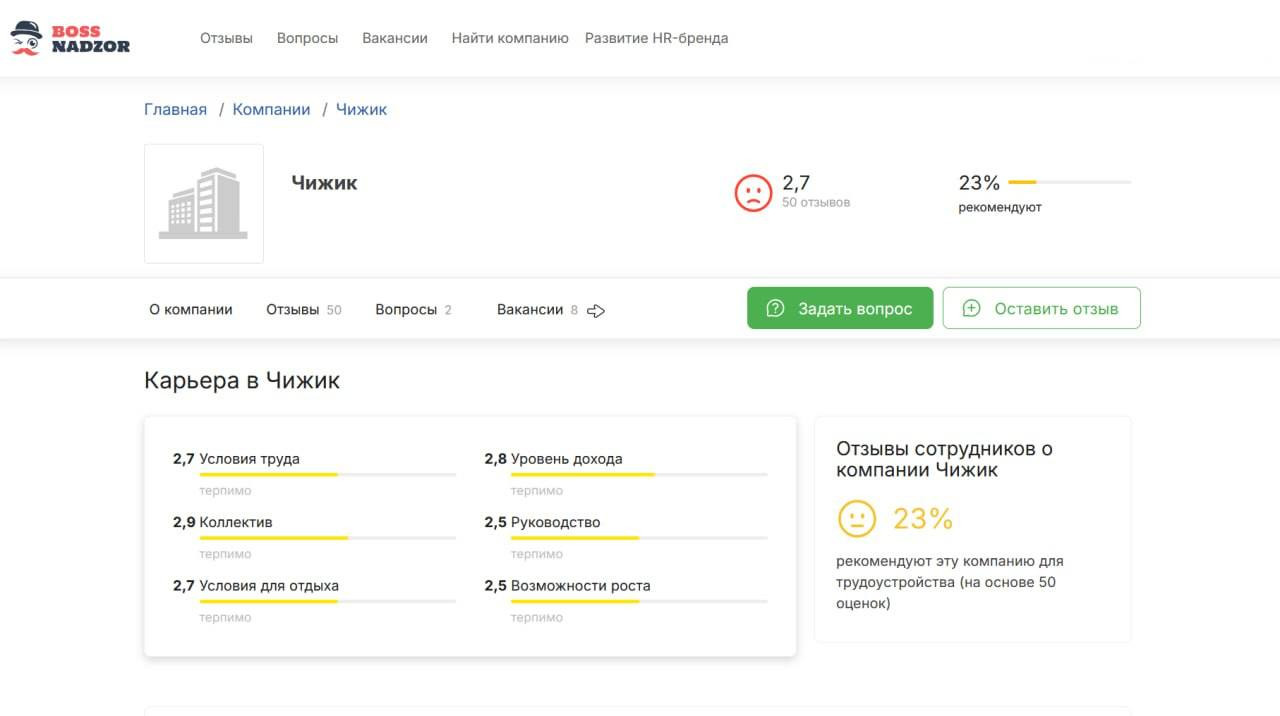Screen dimensions: 1280x716
Task: Open Найти компанию page
Action: point(510,38)
